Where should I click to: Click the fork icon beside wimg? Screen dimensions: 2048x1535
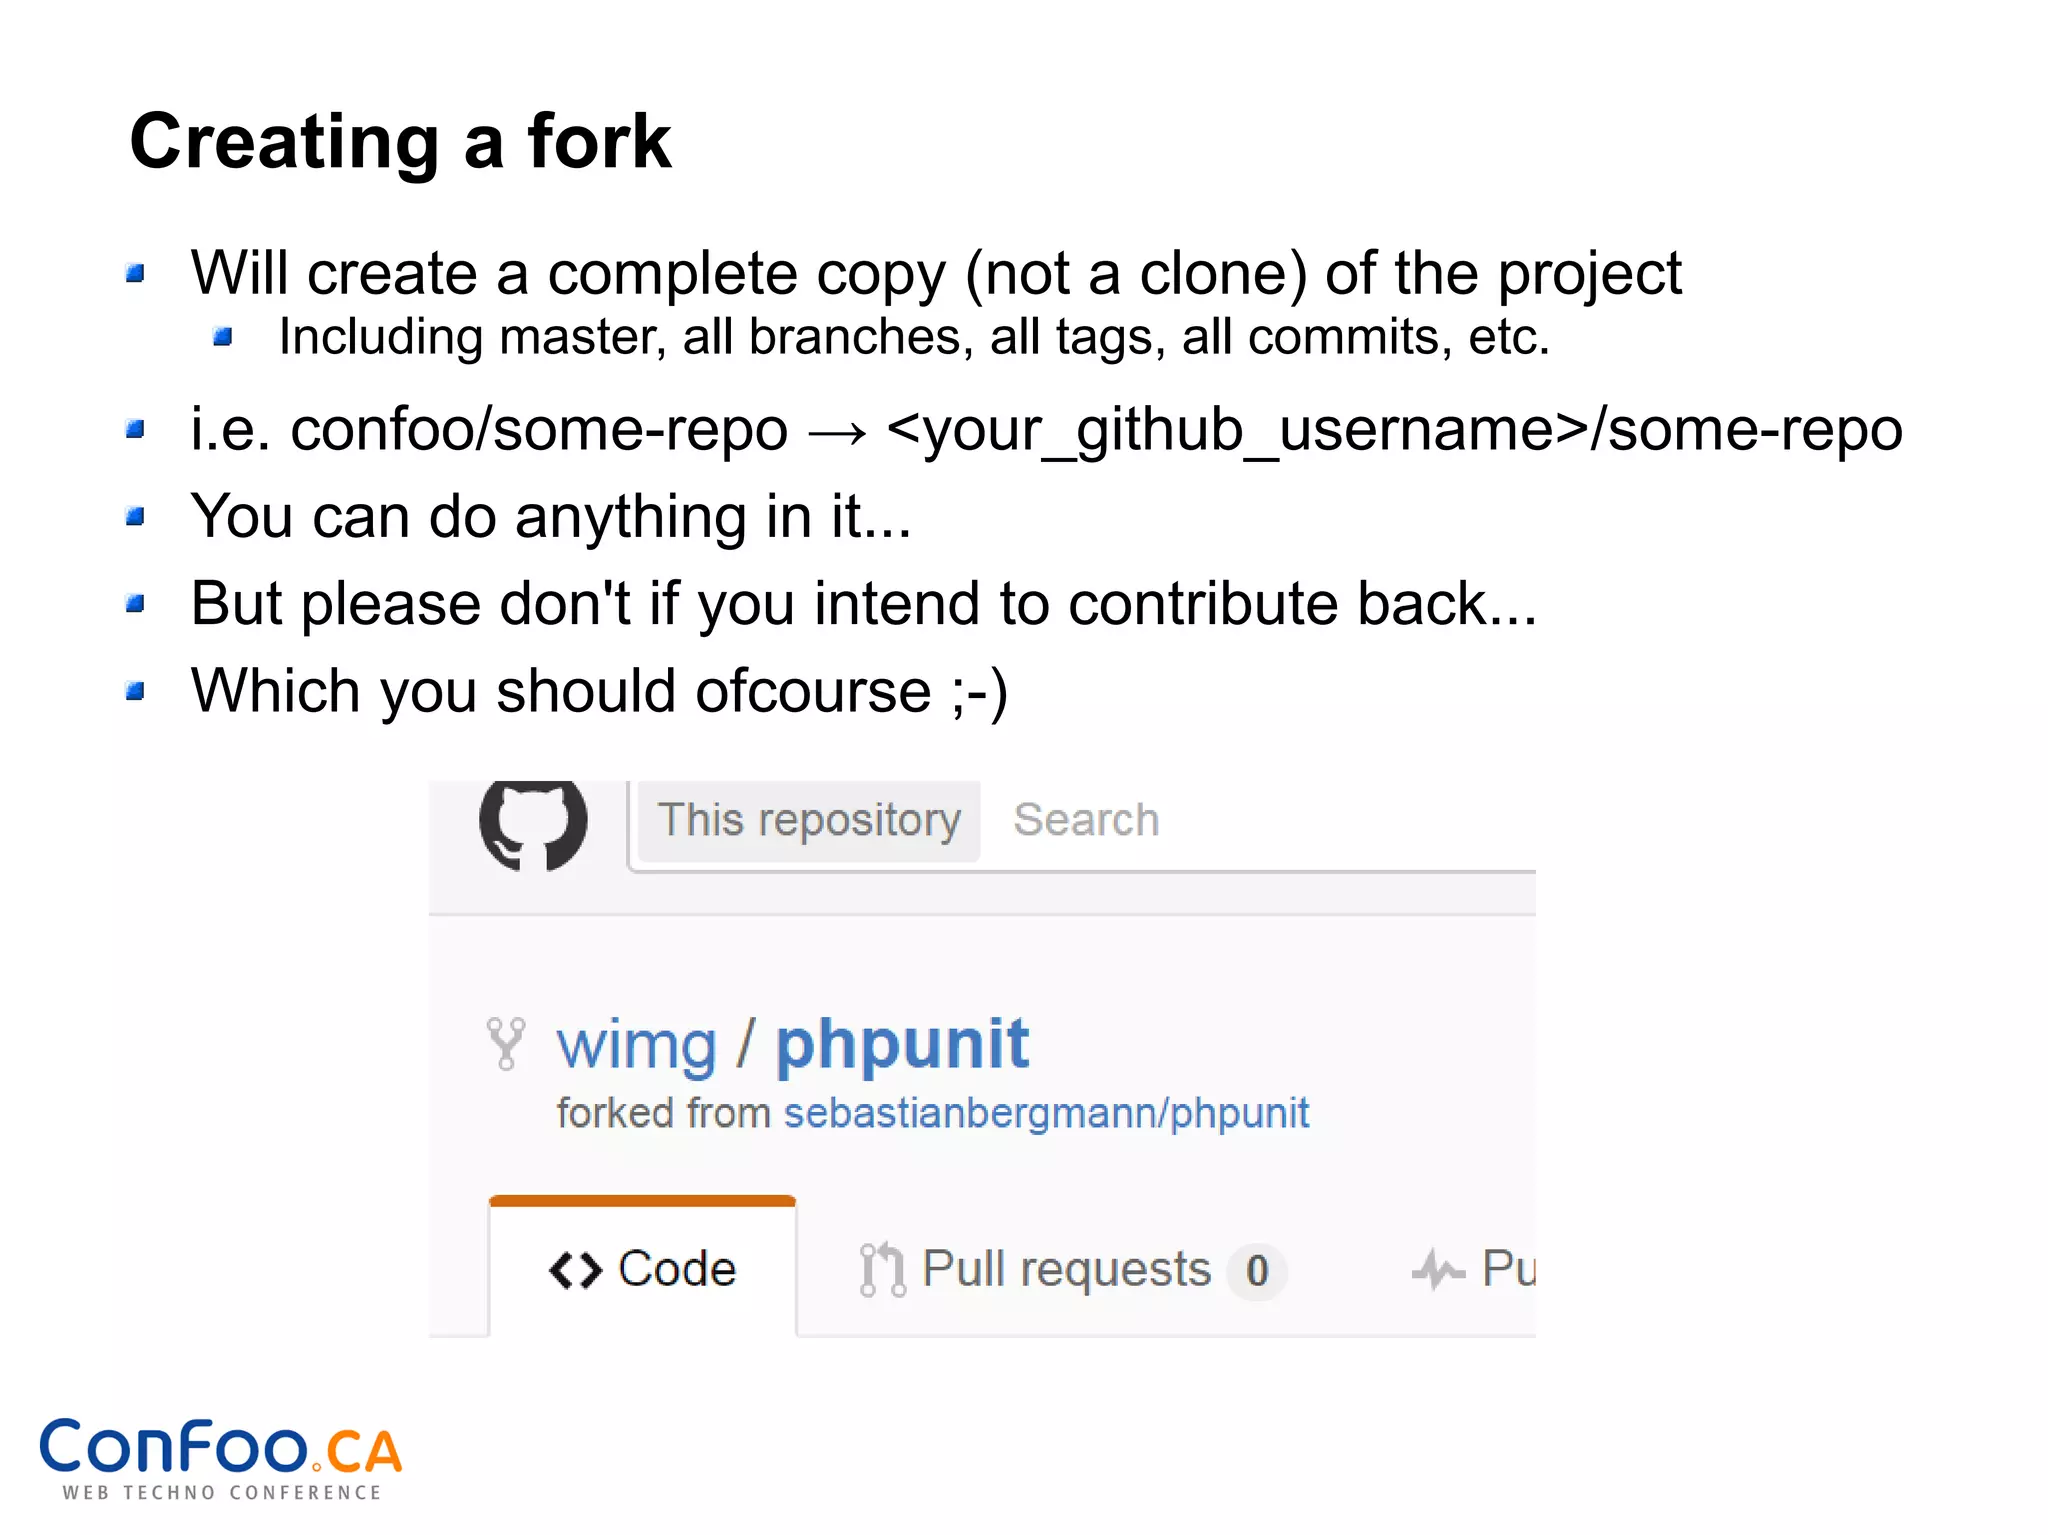505,1044
